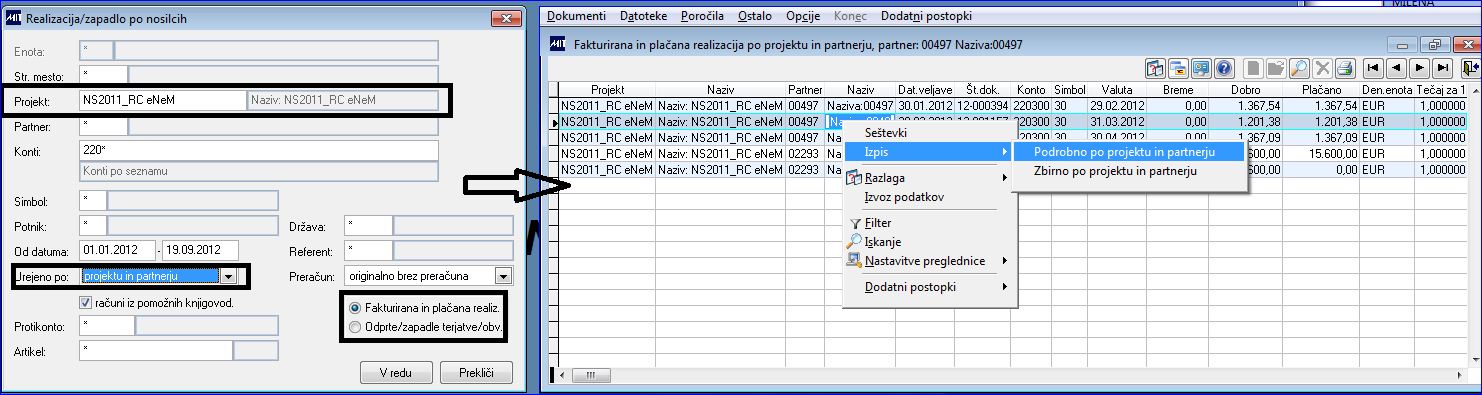Viewport: 1482px width, 395px height.
Task: Open the Dokumenti menu
Action: point(576,16)
